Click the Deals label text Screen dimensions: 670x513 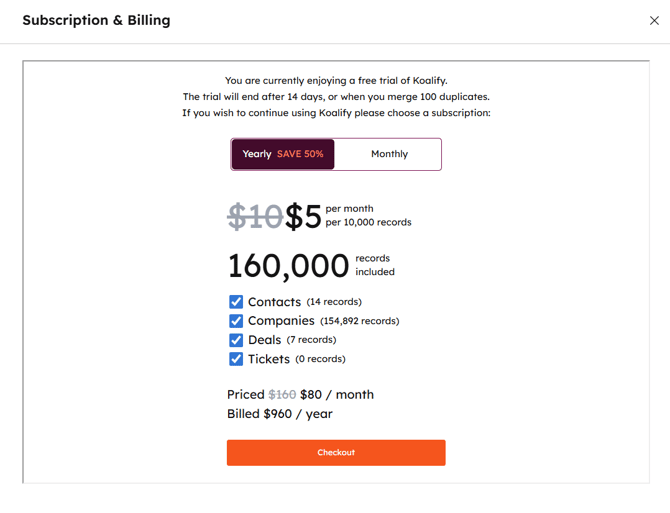265,340
